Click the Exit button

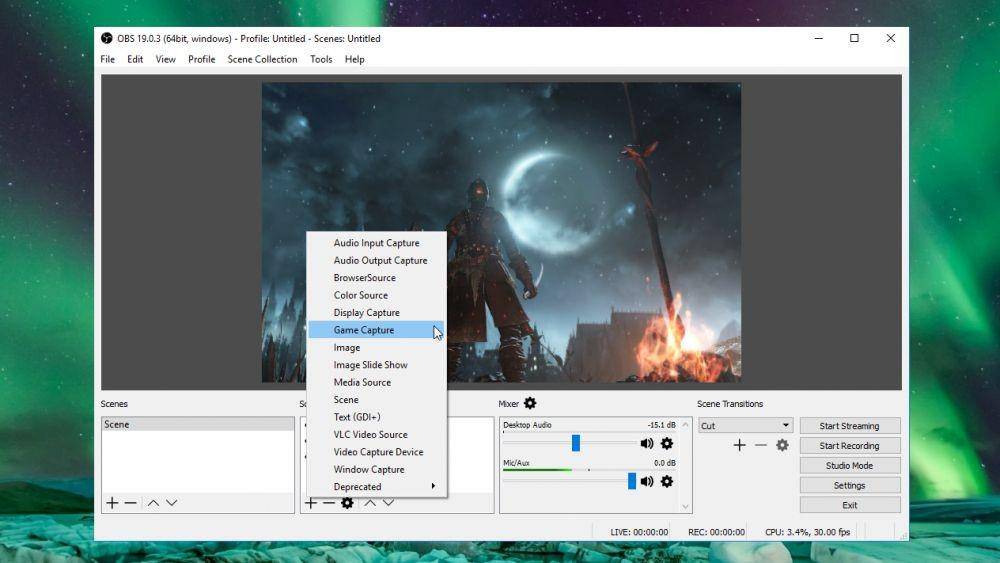849,505
